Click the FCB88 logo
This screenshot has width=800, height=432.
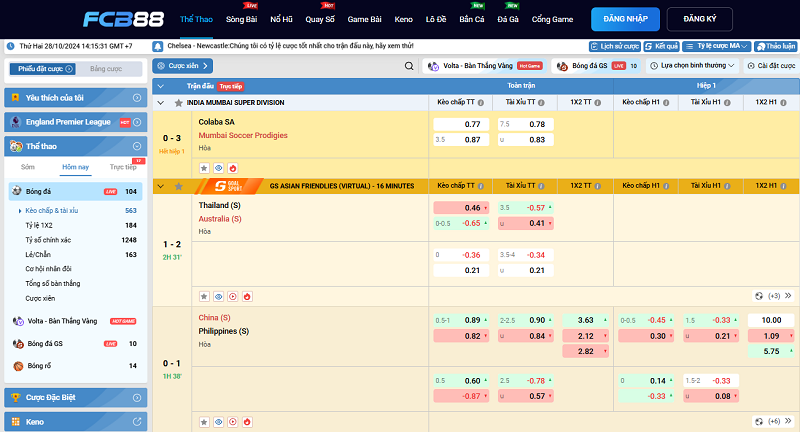pyautogui.click(x=123, y=19)
